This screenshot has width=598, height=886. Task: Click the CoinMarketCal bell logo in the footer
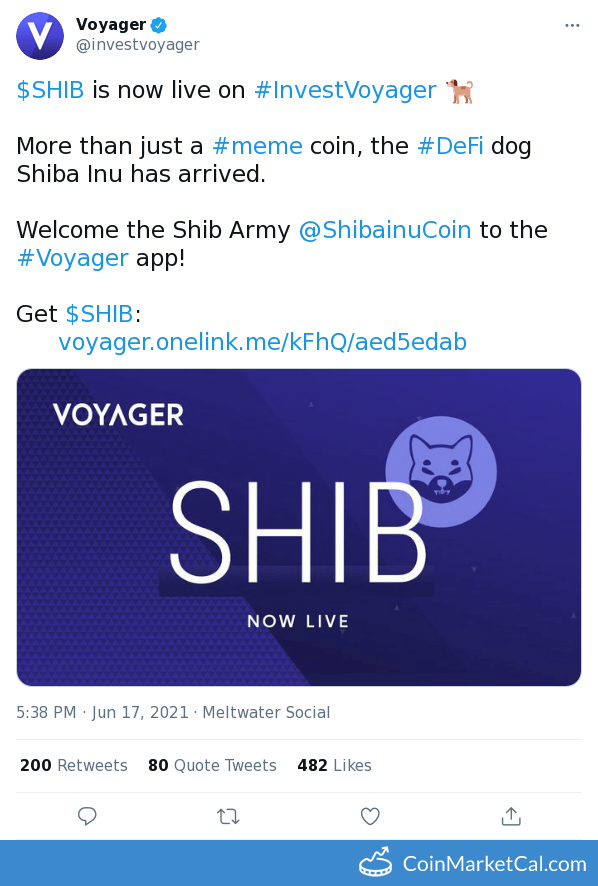click(x=378, y=864)
